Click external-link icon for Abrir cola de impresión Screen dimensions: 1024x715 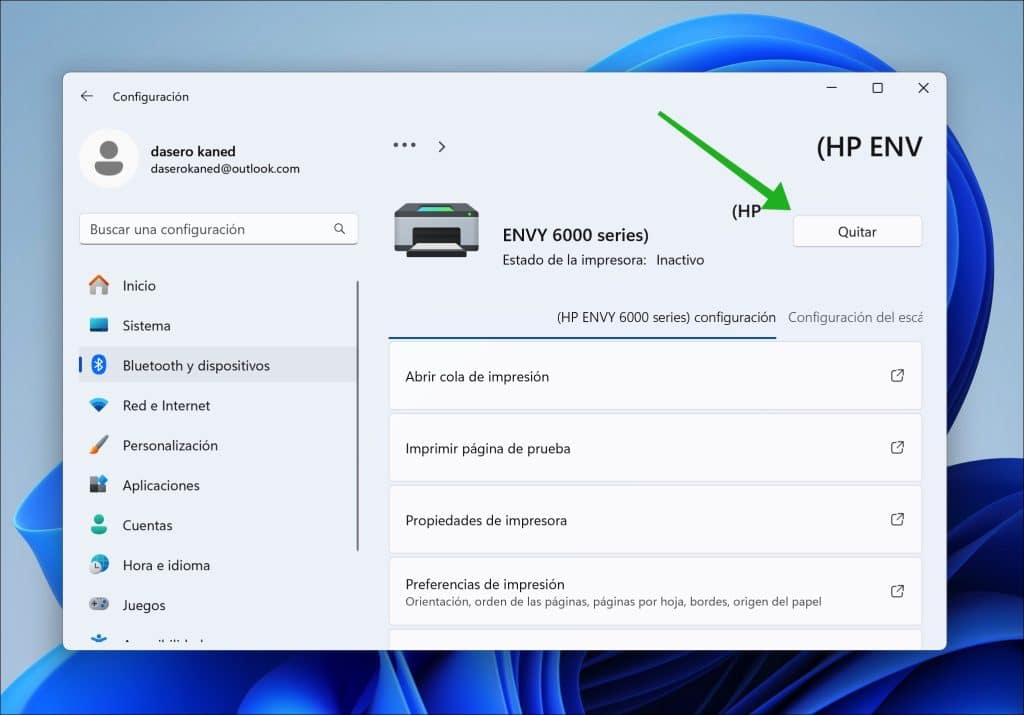(897, 375)
